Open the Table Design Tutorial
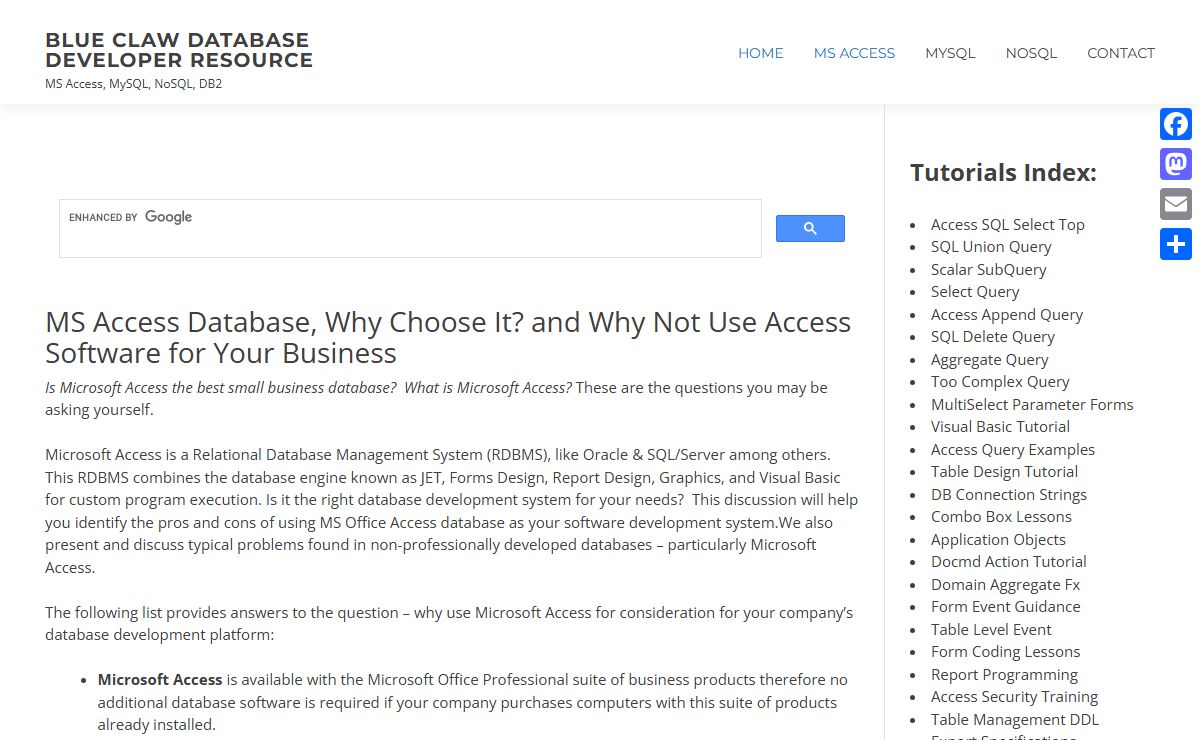This screenshot has width=1200, height=740. [x=1005, y=472]
